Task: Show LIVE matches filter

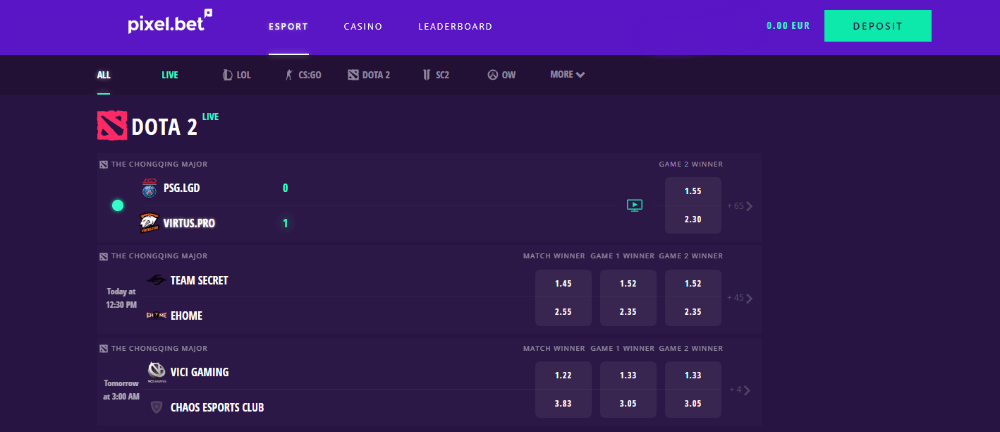Action: pos(170,75)
